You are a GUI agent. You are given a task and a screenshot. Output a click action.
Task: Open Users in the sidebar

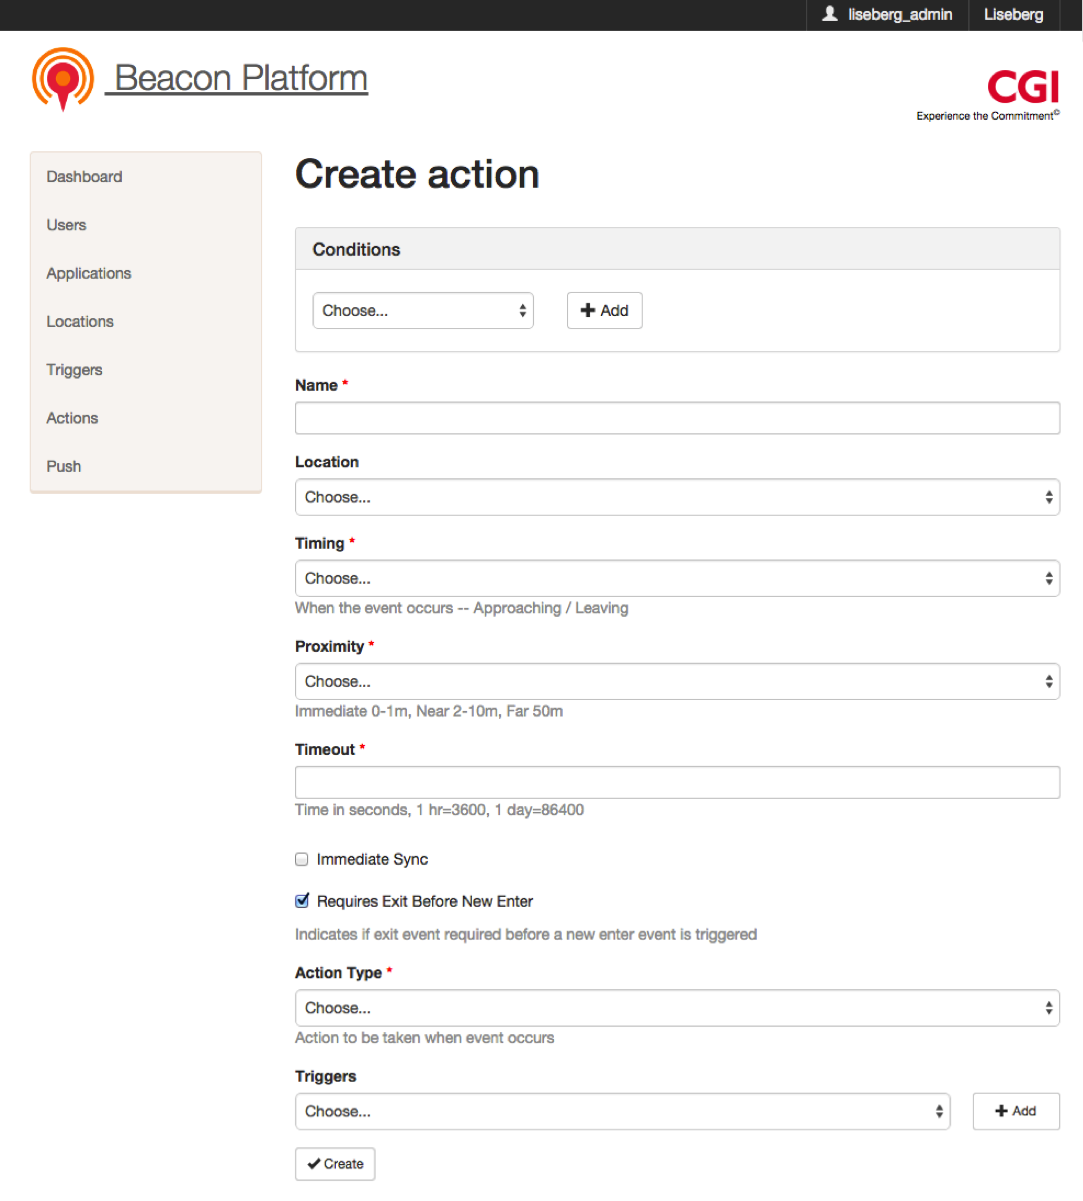click(66, 225)
